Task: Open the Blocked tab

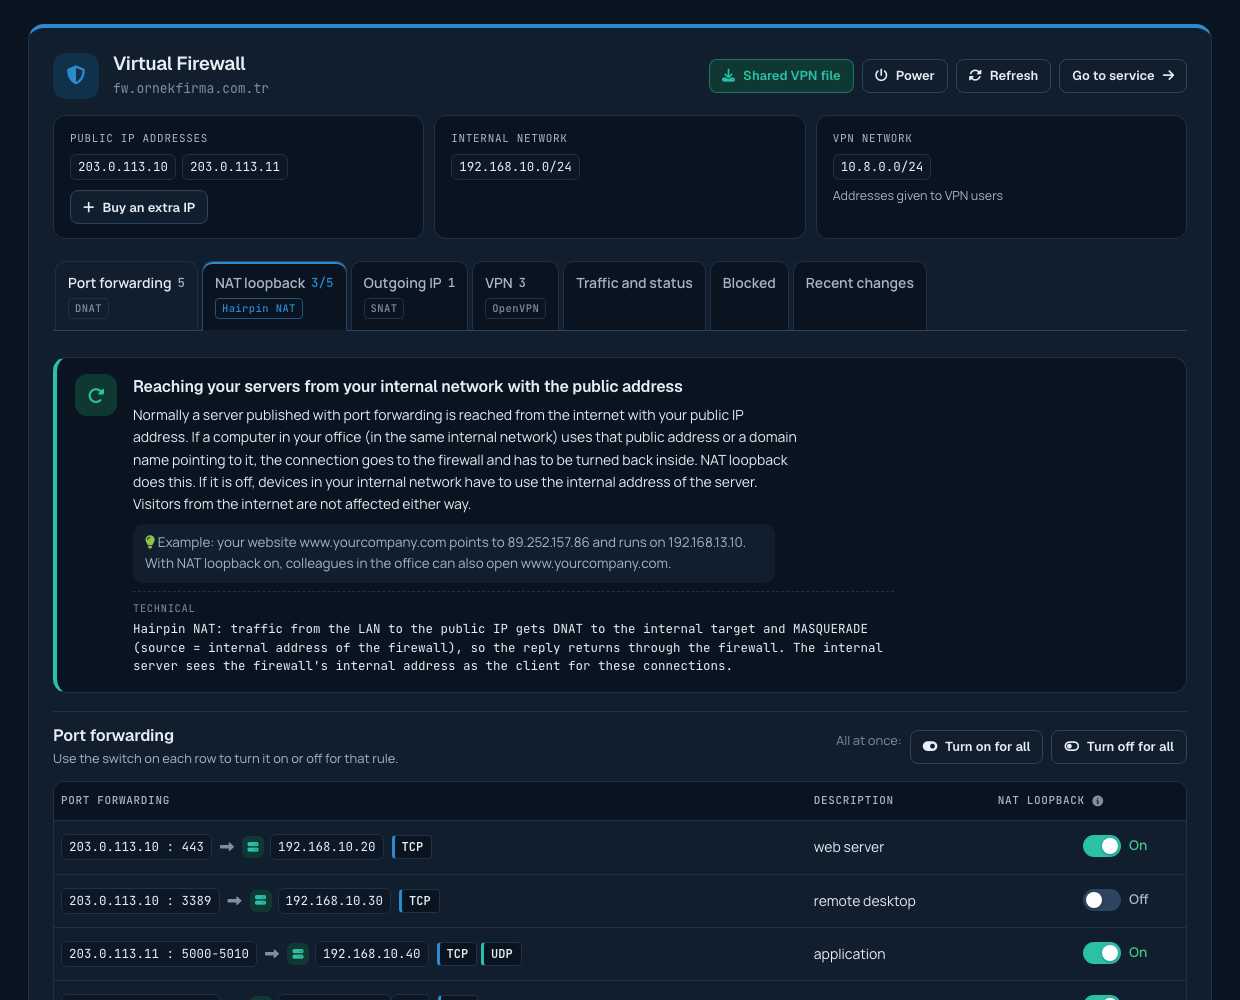Action: point(749,295)
